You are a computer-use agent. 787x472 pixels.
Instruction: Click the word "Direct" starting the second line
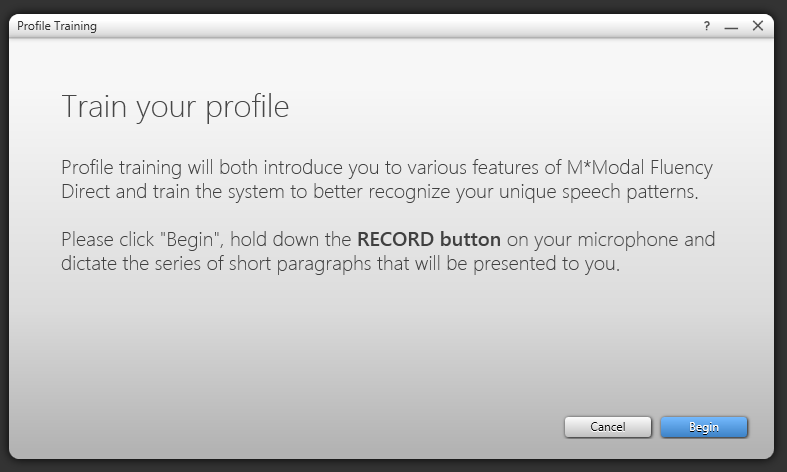(x=88, y=191)
